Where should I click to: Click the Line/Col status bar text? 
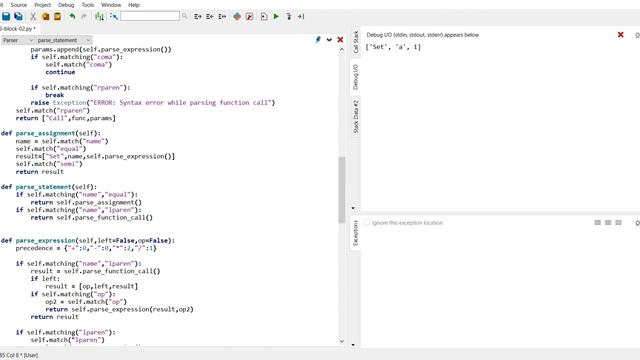19,355
